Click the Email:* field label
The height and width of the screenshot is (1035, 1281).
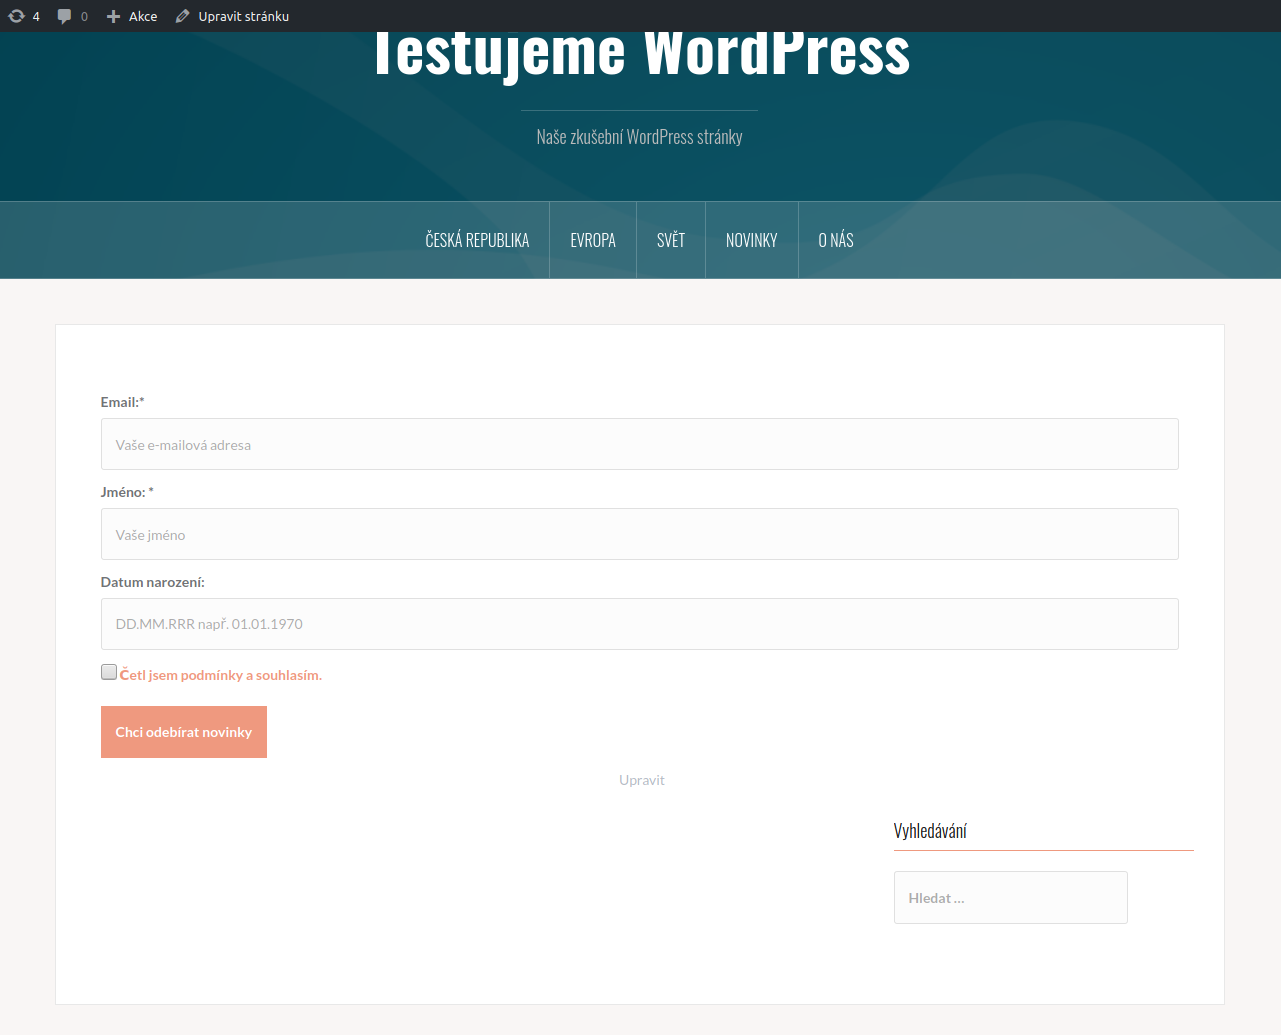click(123, 402)
